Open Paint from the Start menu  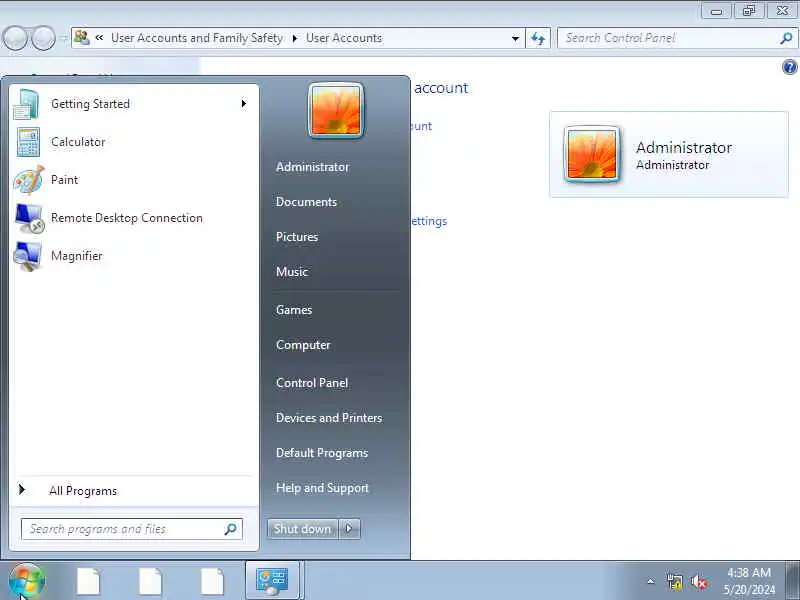(134, 180)
